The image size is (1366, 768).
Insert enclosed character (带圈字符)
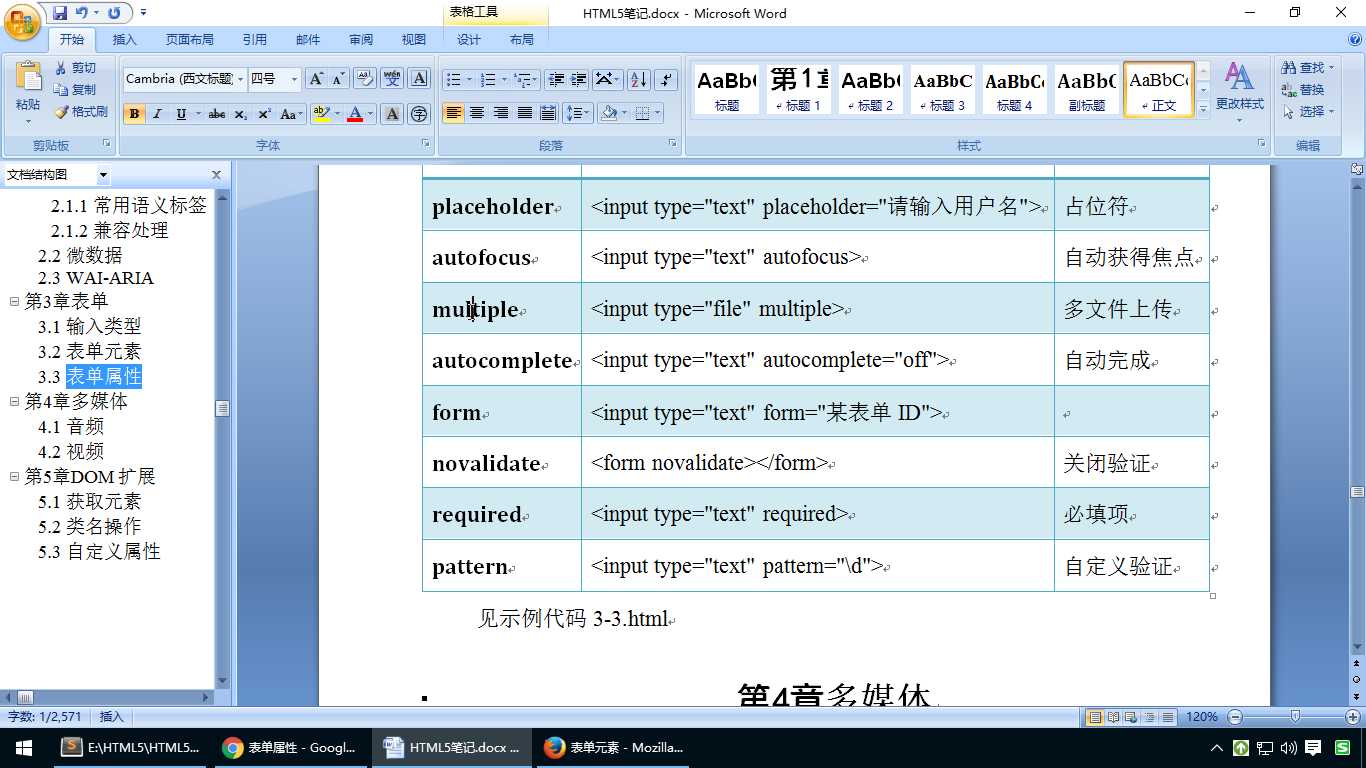(420, 114)
